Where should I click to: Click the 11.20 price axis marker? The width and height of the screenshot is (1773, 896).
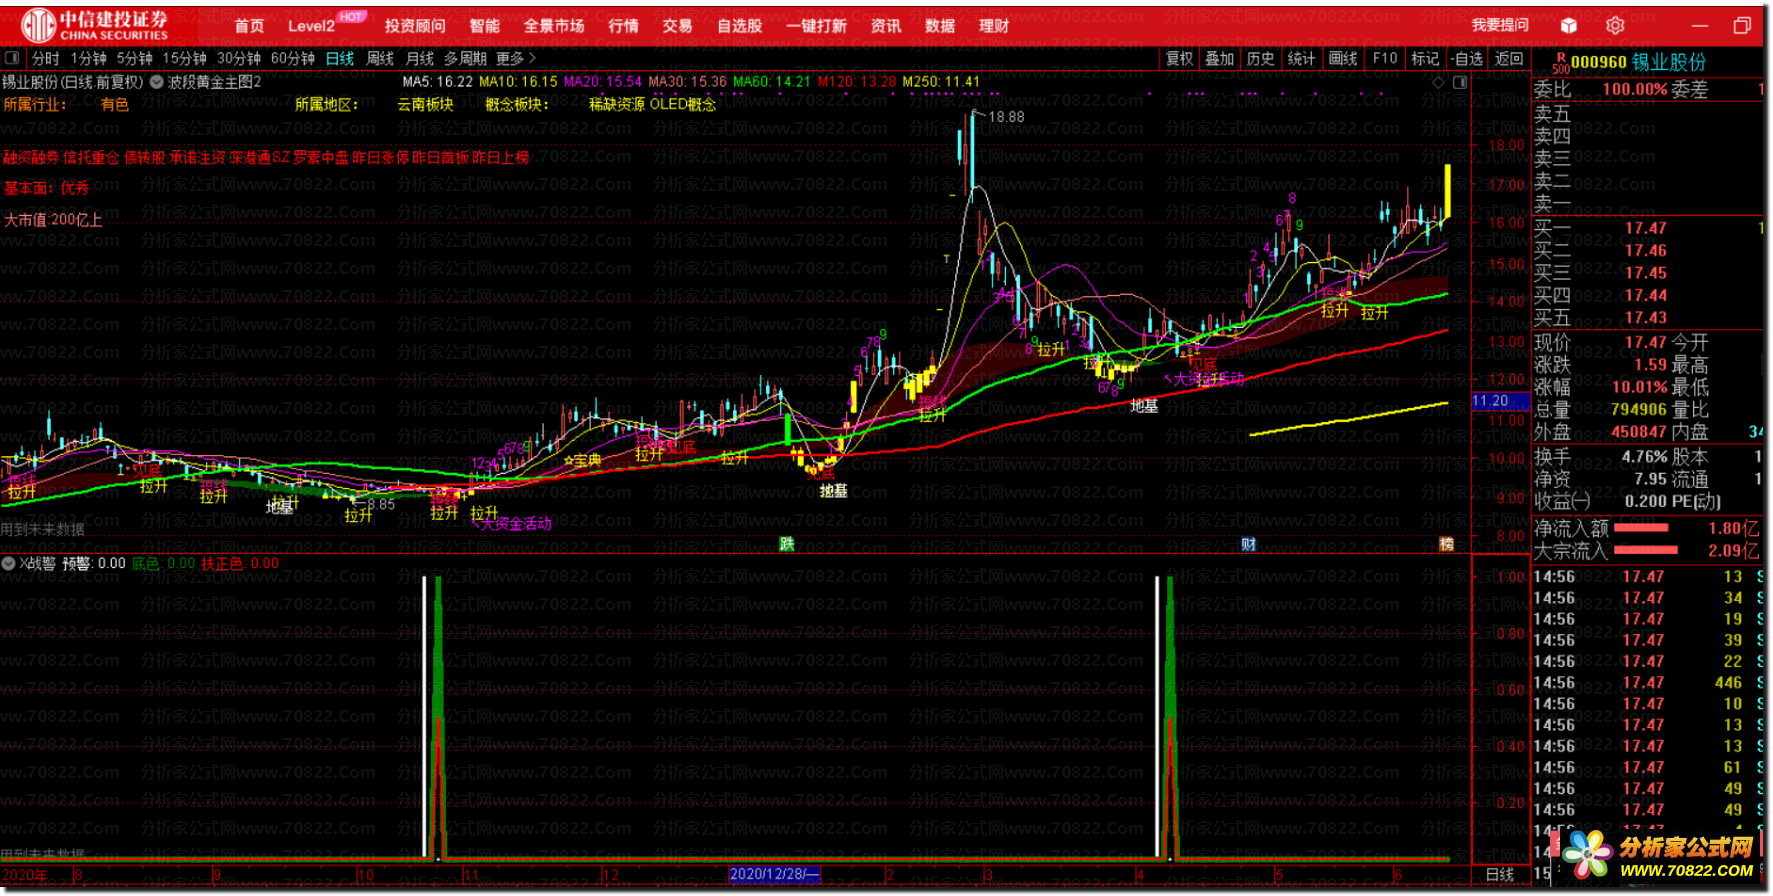pos(1500,401)
